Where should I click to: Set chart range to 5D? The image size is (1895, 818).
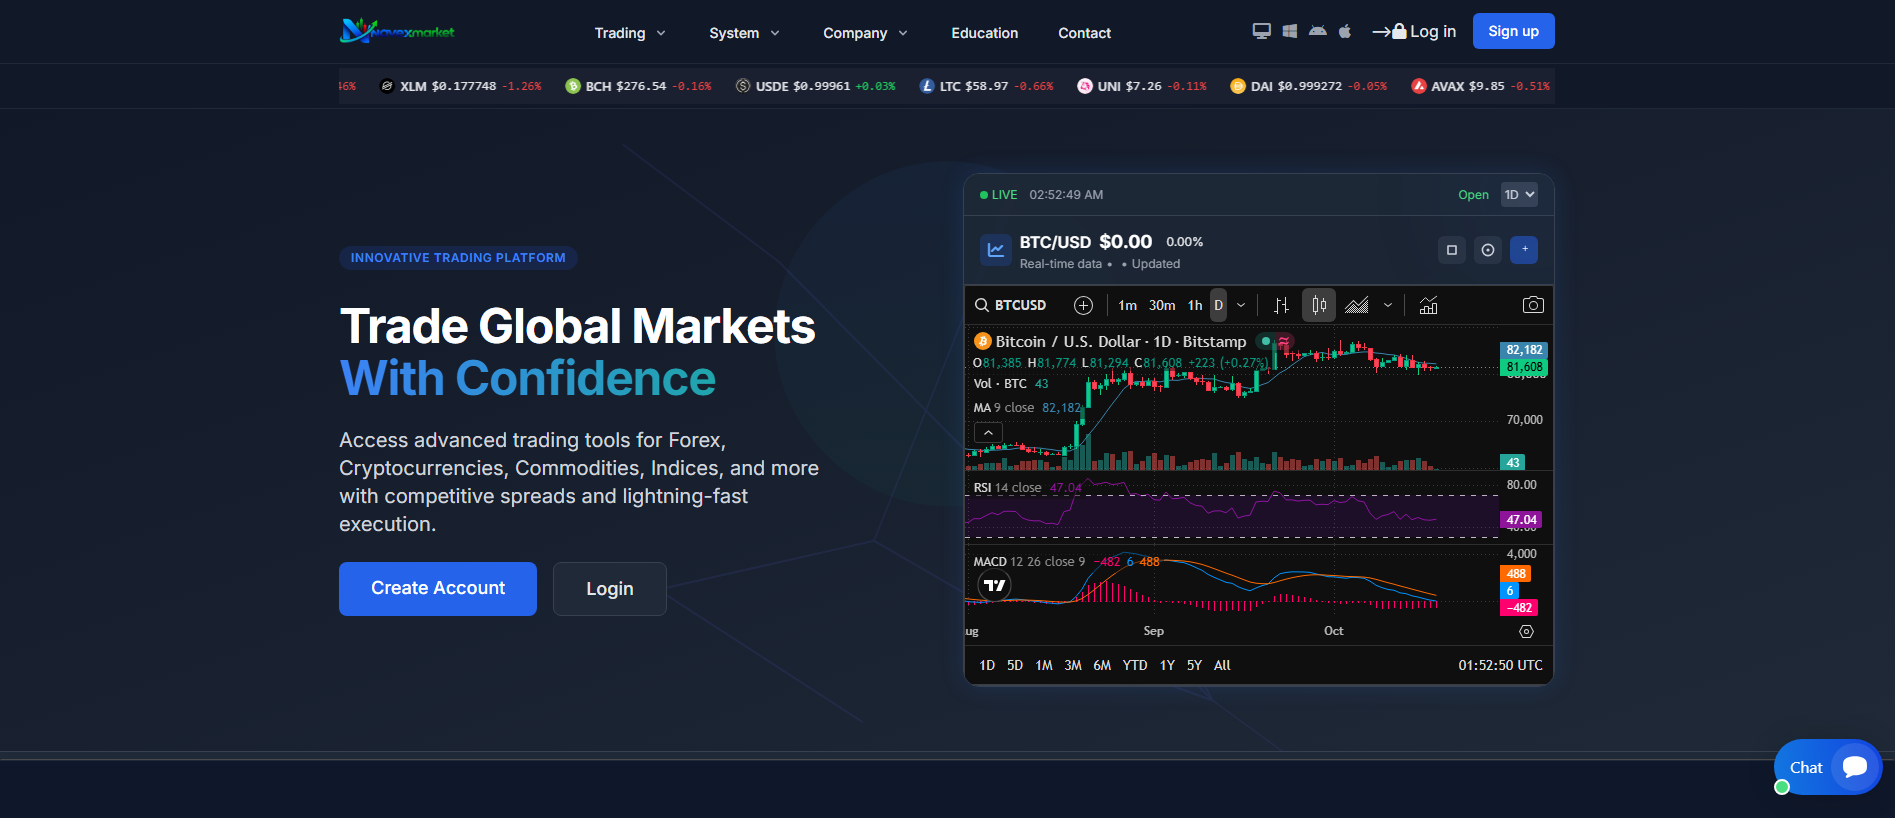(1015, 665)
